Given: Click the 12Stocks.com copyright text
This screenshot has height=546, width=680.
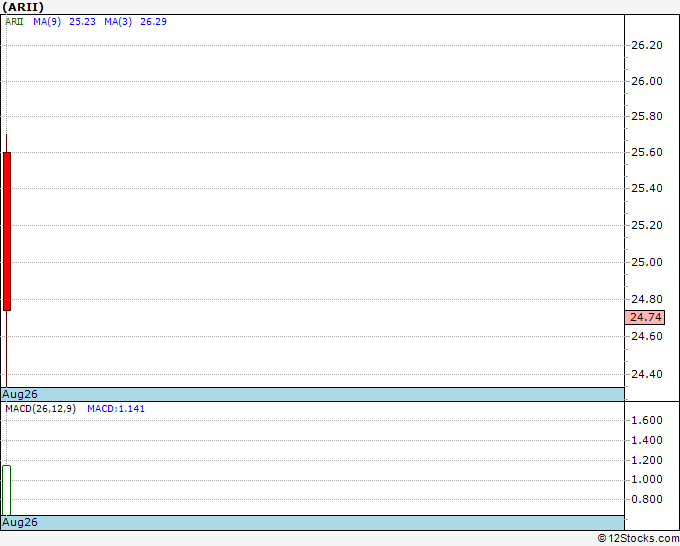Looking at the screenshot, I should (638, 538).
